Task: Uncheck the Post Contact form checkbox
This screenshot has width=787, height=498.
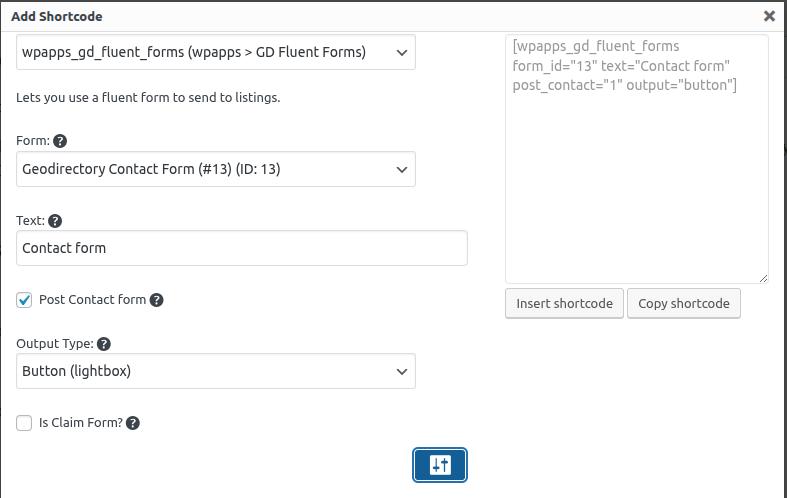Action: 25,300
